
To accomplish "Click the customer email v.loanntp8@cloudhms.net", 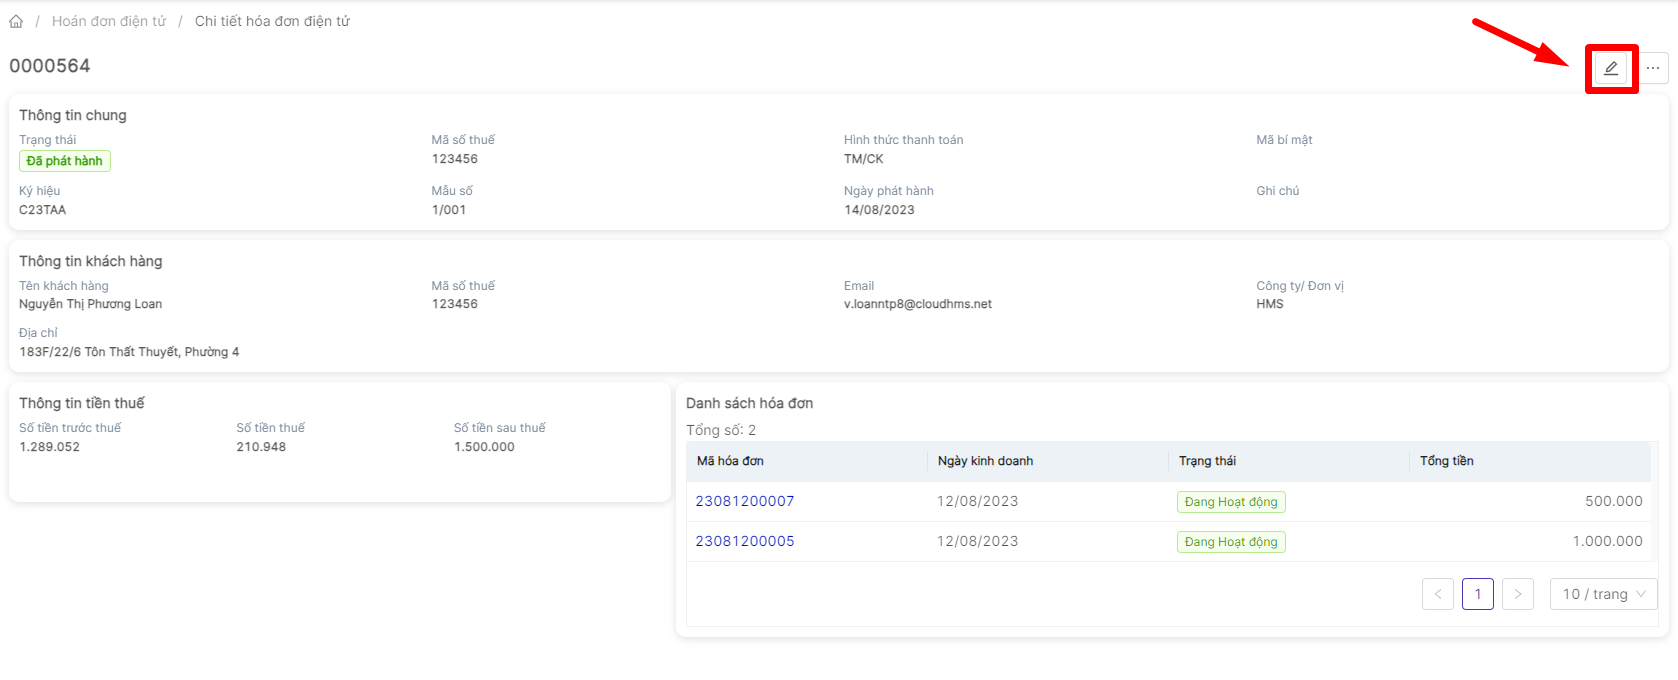I will 917,304.
